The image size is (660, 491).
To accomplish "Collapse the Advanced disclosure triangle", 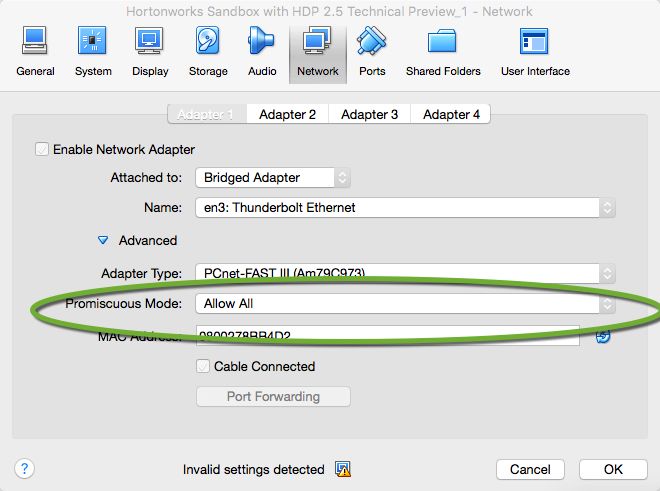I will [103, 240].
